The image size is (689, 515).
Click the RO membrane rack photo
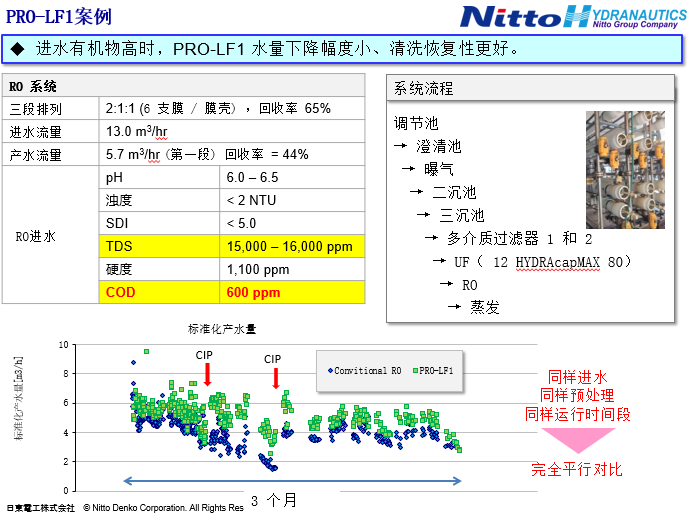pyautogui.click(x=625, y=170)
